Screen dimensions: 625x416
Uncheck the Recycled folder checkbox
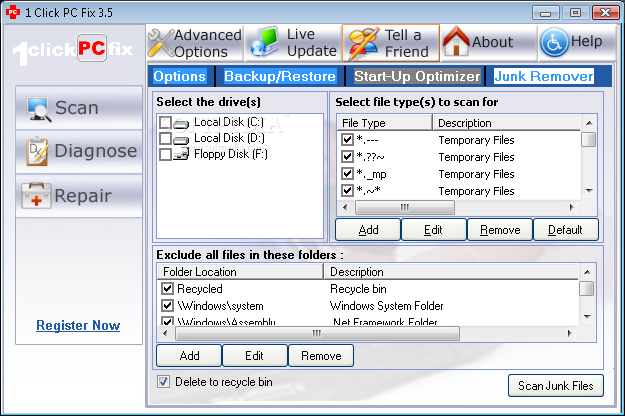[x=167, y=288]
